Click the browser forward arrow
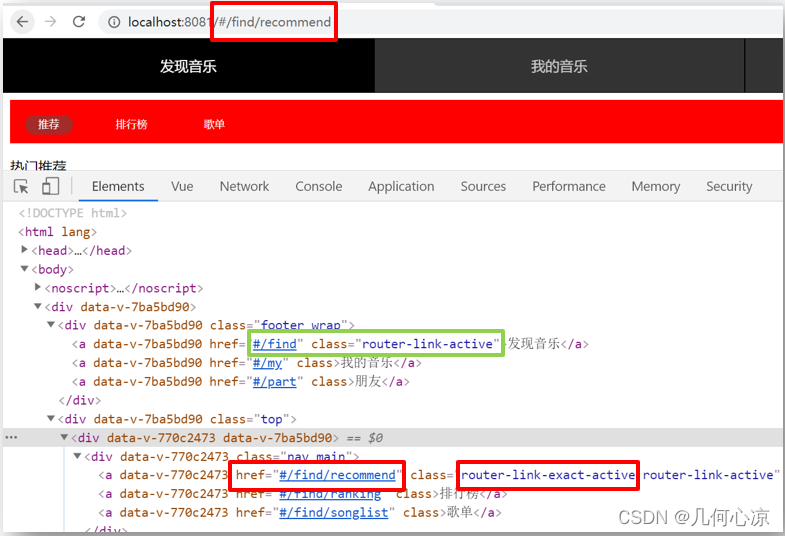785x536 pixels. click(x=51, y=22)
